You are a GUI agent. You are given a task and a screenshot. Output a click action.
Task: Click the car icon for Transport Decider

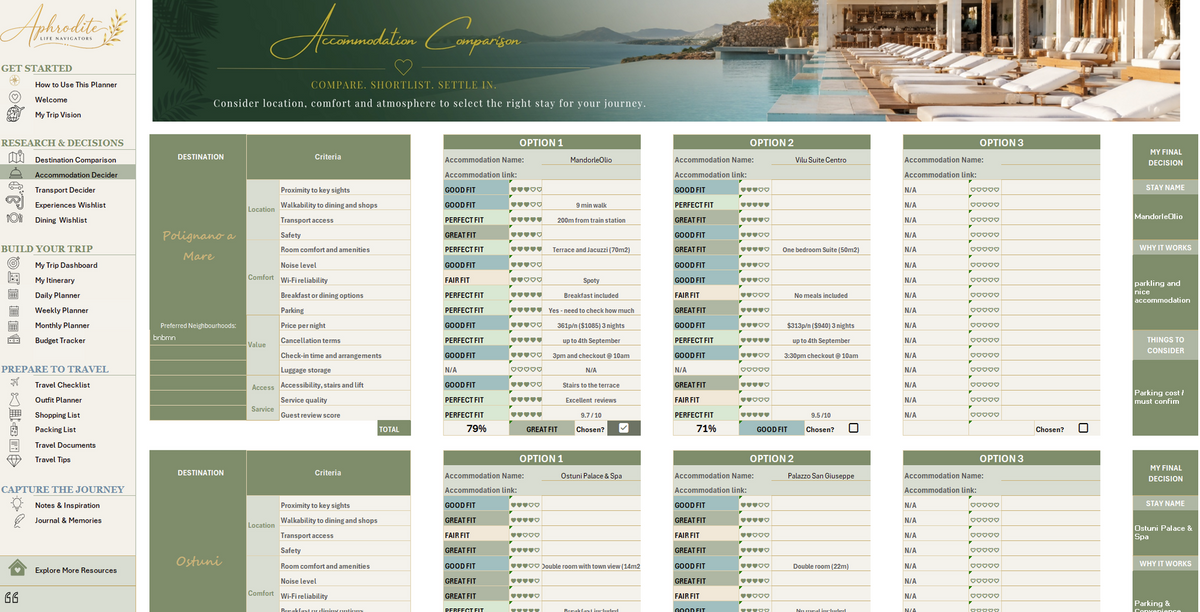pyautogui.click(x=15, y=189)
